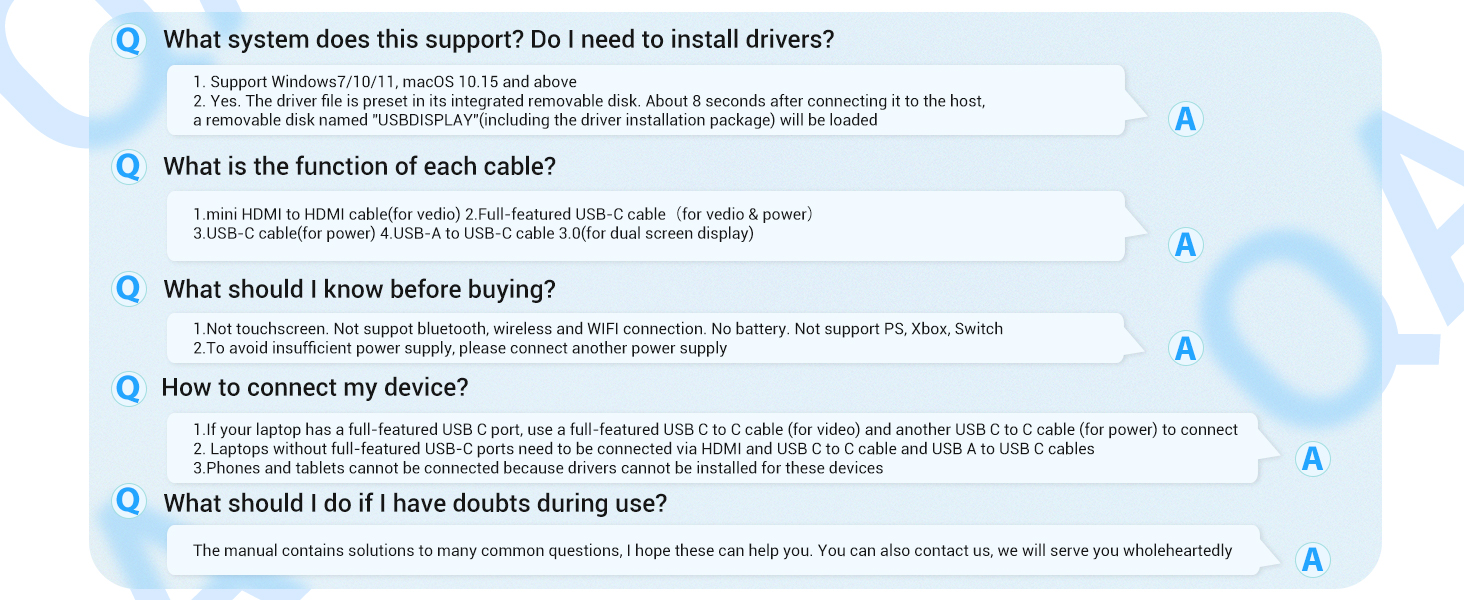Click the Q icon beside before buying question
Screen dimensions: 1464x600
pos(128,289)
